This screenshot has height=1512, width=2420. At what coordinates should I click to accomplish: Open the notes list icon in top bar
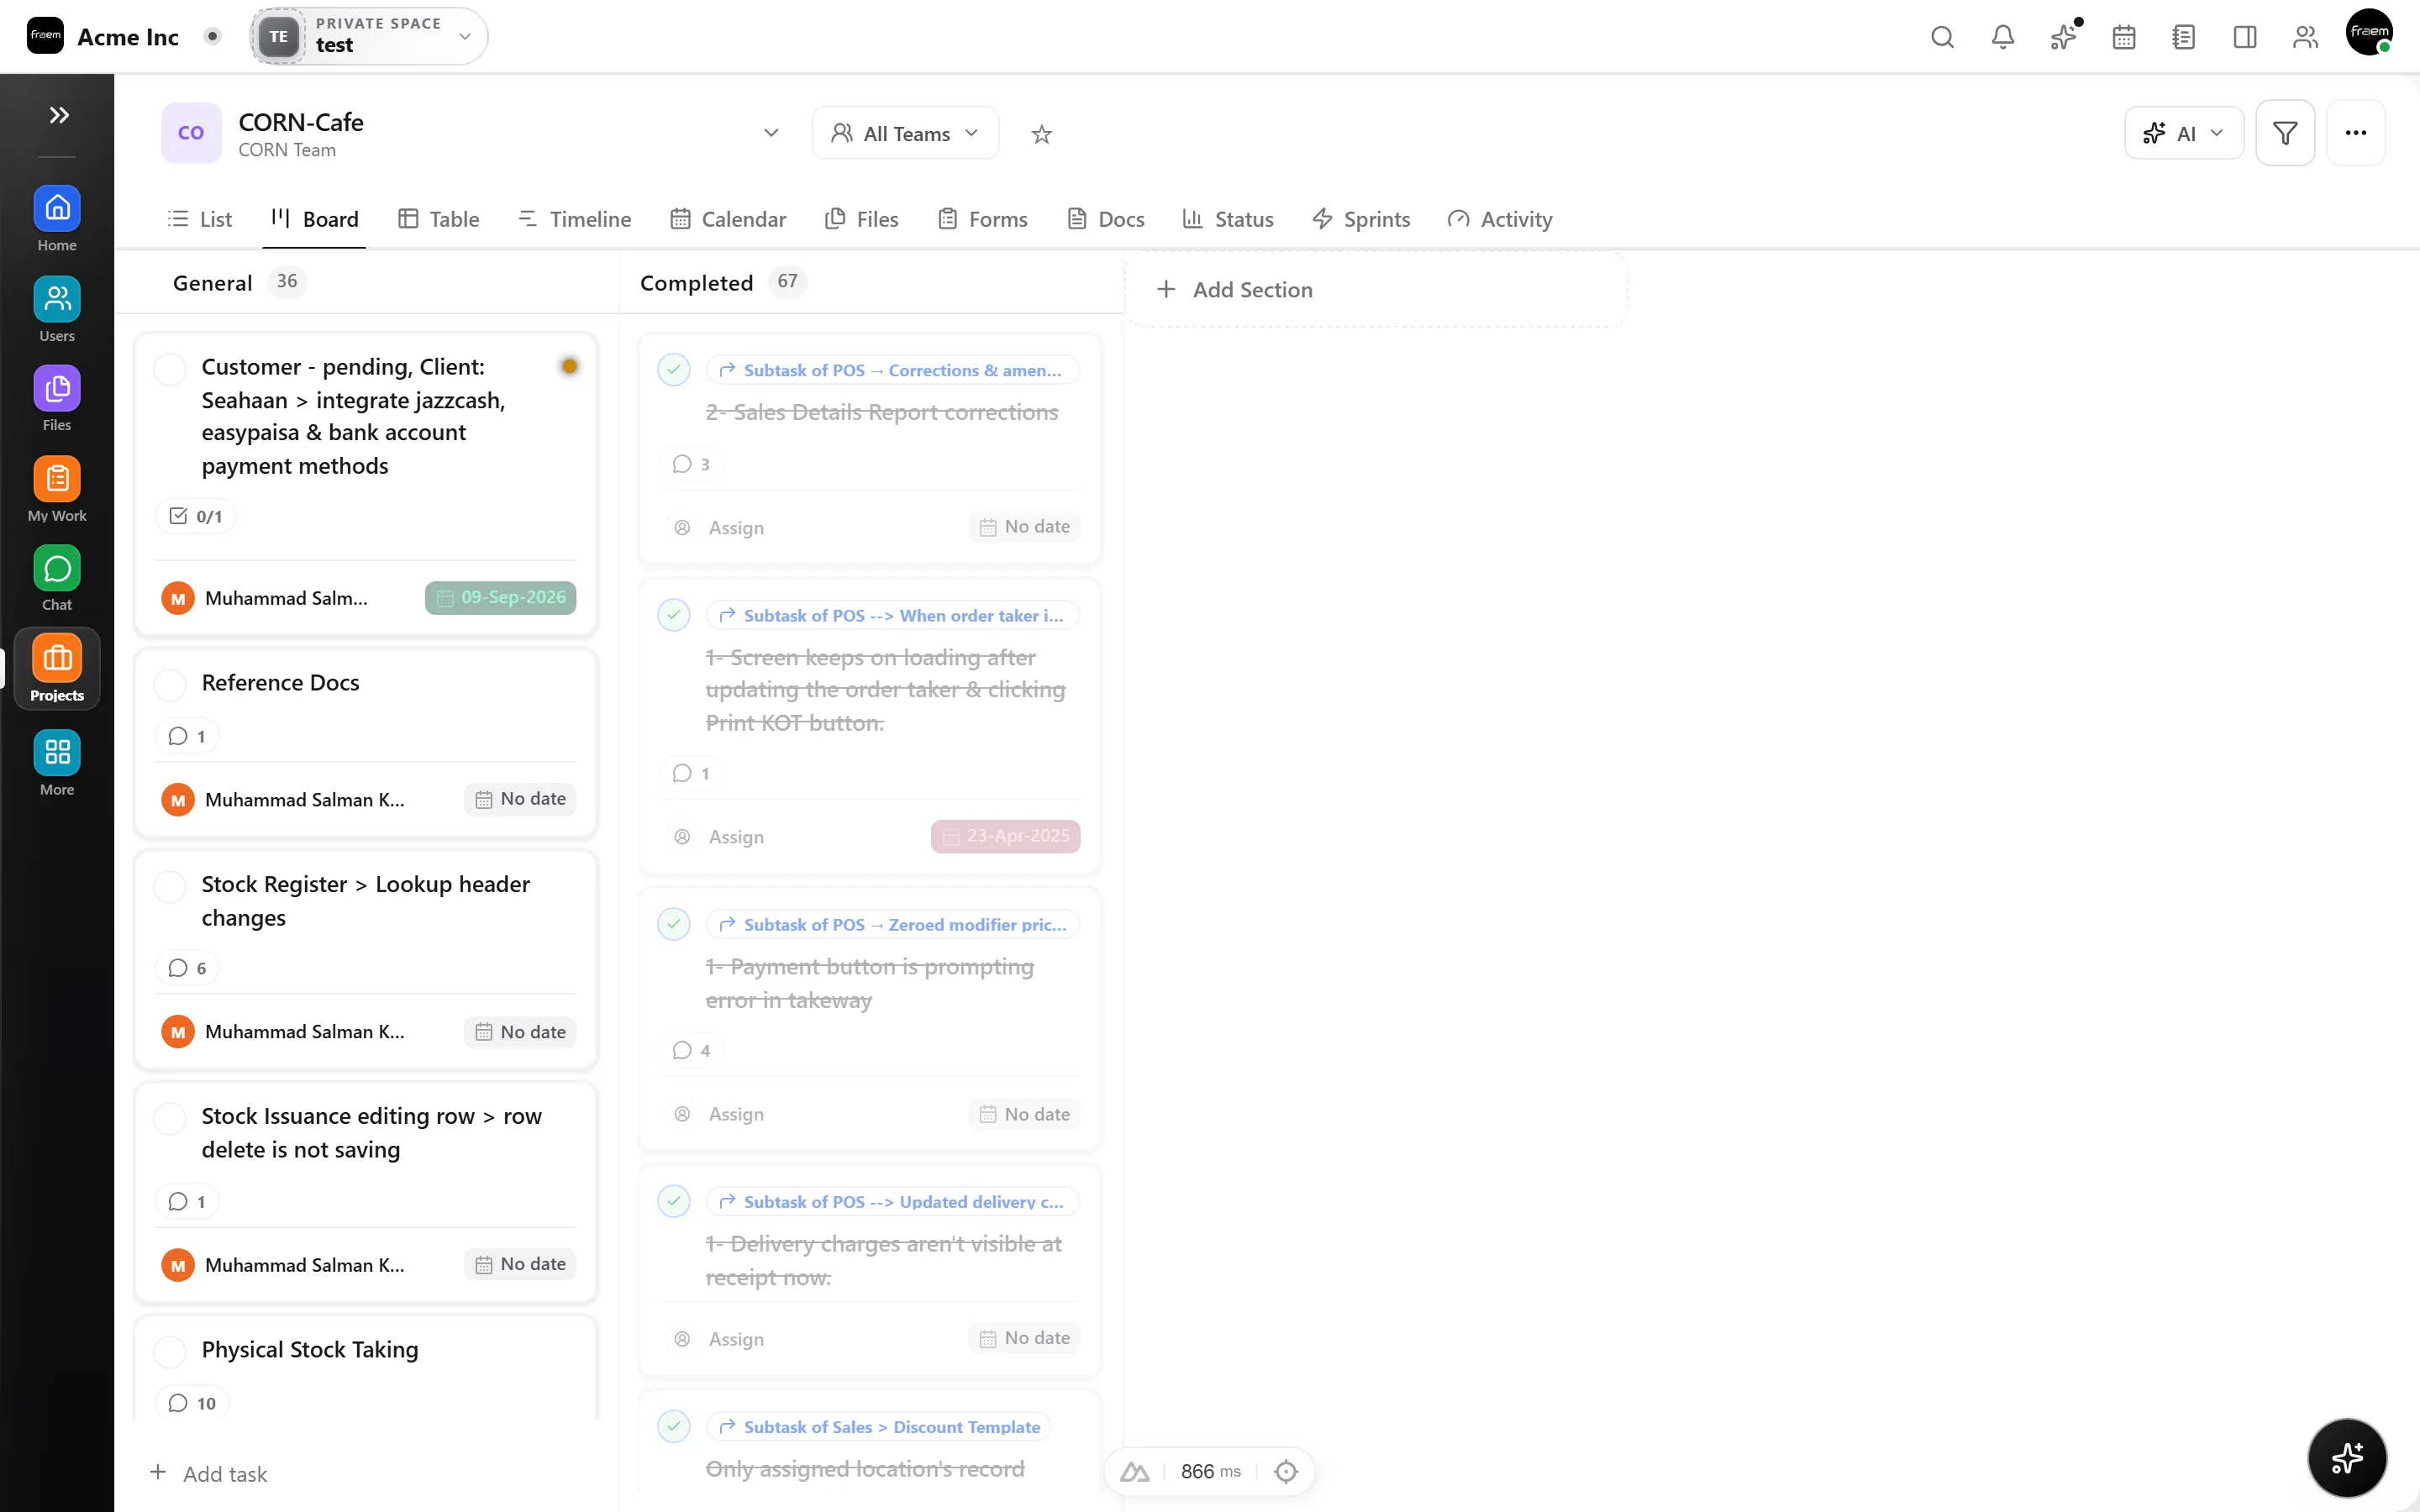click(2184, 37)
